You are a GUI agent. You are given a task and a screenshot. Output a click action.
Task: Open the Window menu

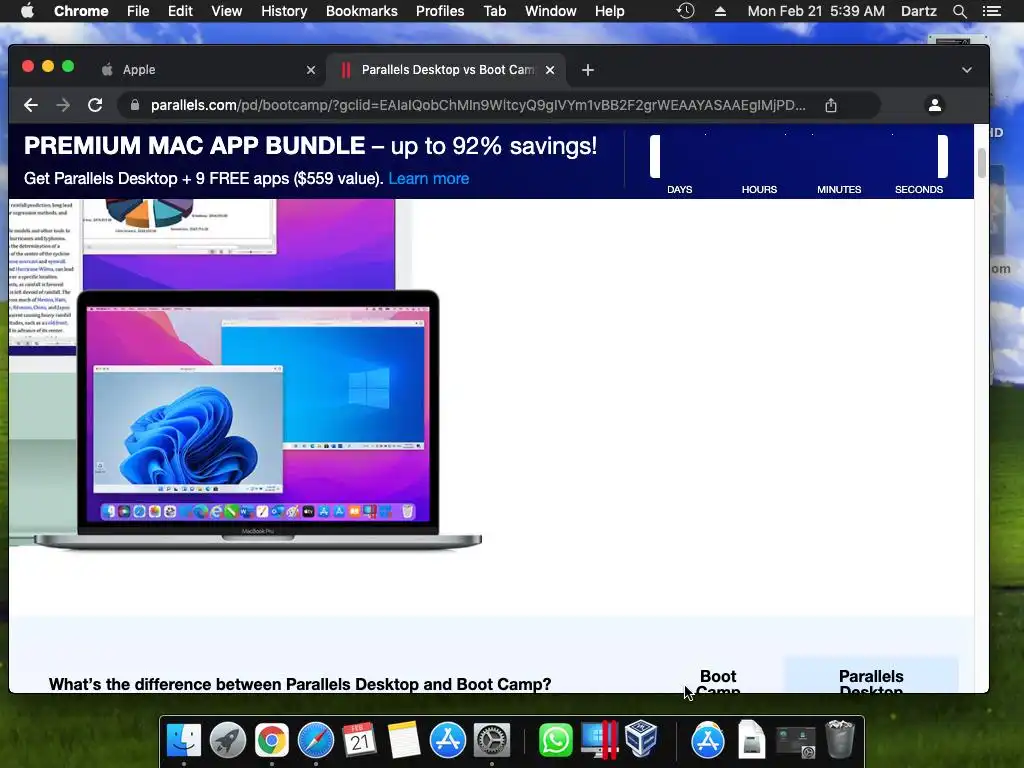(x=551, y=11)
